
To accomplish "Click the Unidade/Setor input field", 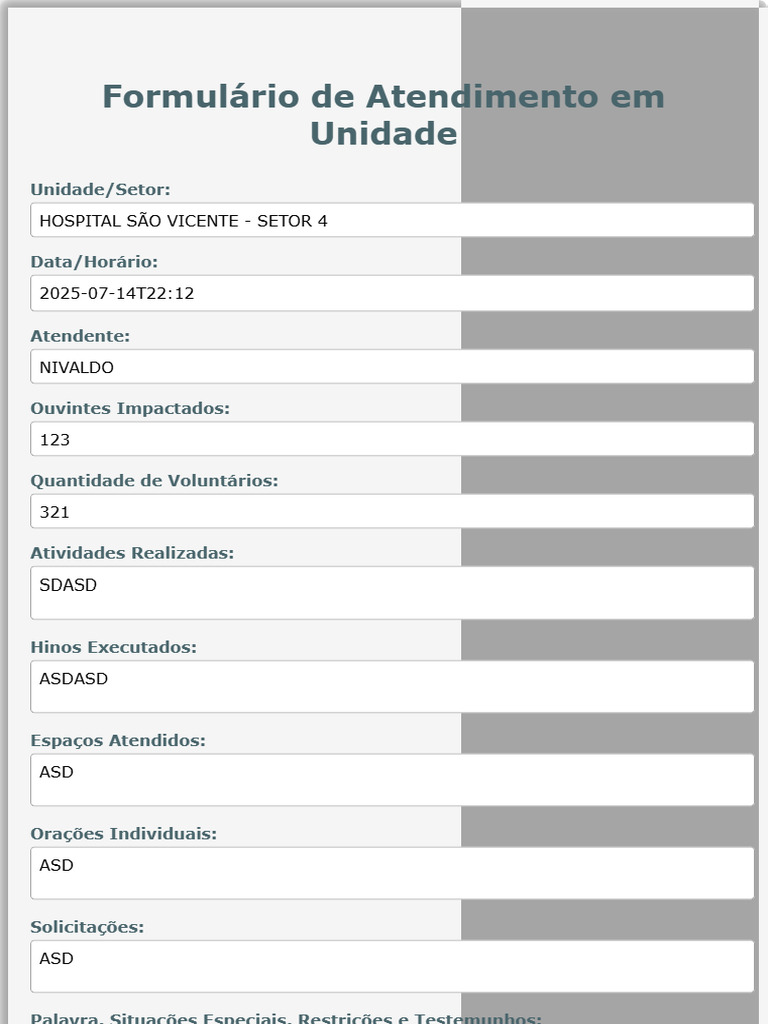I will [392, 220].
